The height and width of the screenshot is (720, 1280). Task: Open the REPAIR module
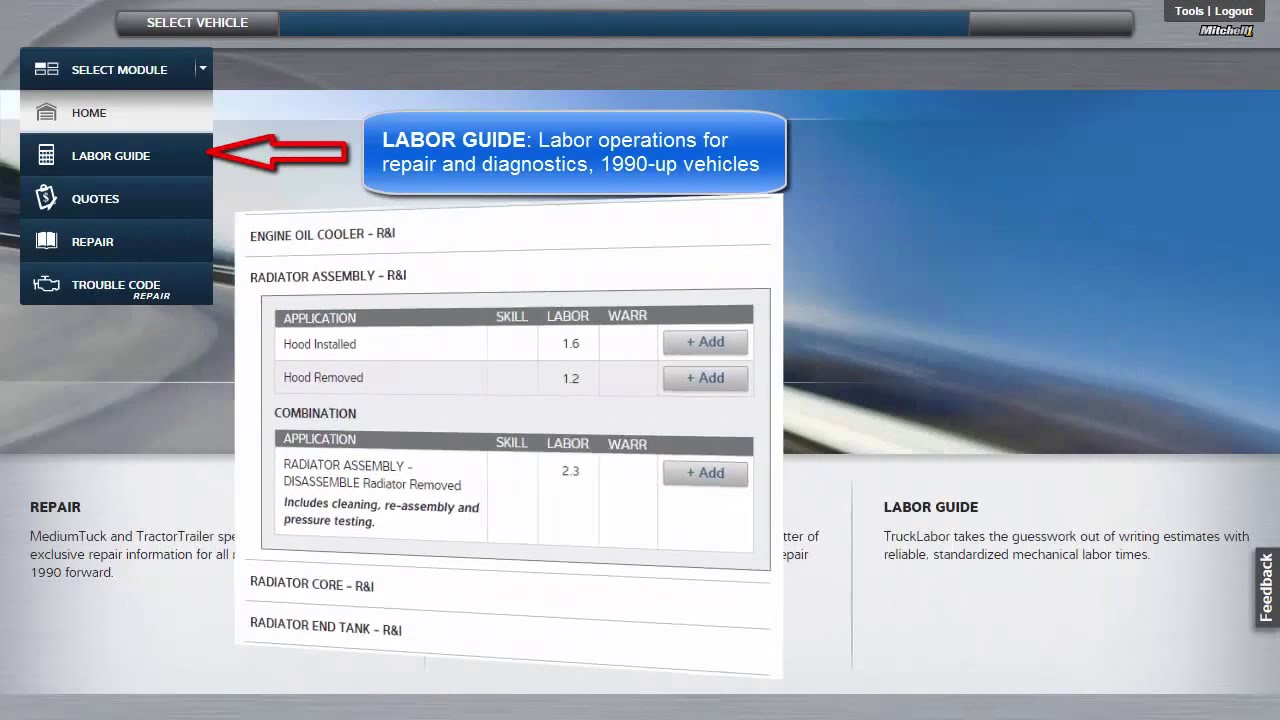pyautogui.click(x=116, y=241)
